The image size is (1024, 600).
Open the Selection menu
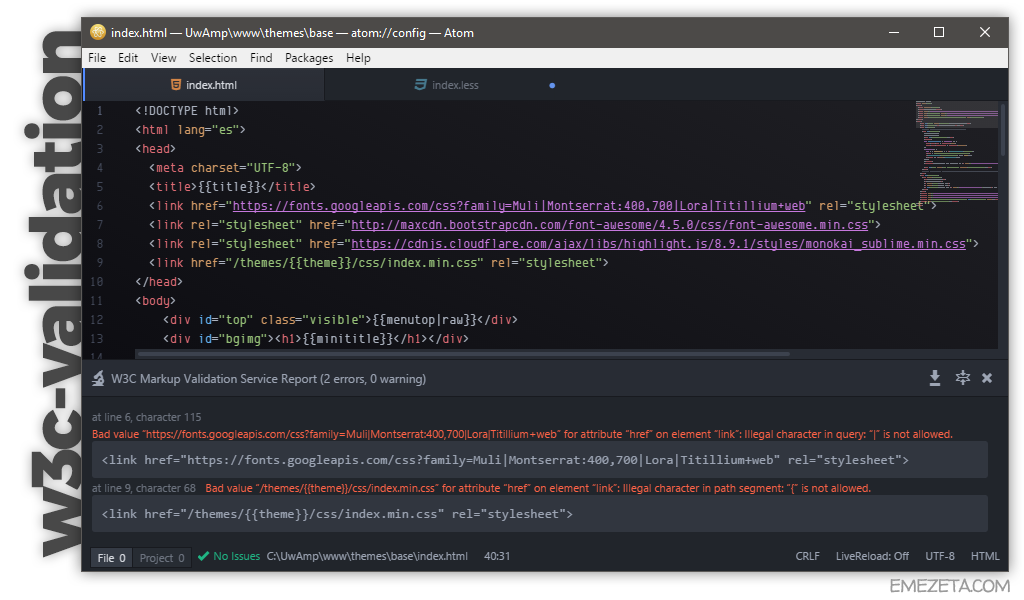(213, 58)
